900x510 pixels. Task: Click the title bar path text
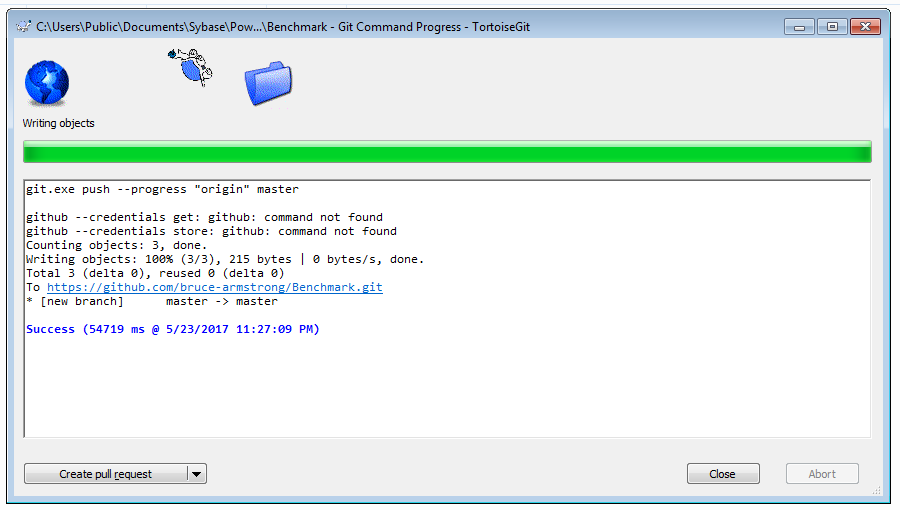pyautogui.click(x=283, y=27)
